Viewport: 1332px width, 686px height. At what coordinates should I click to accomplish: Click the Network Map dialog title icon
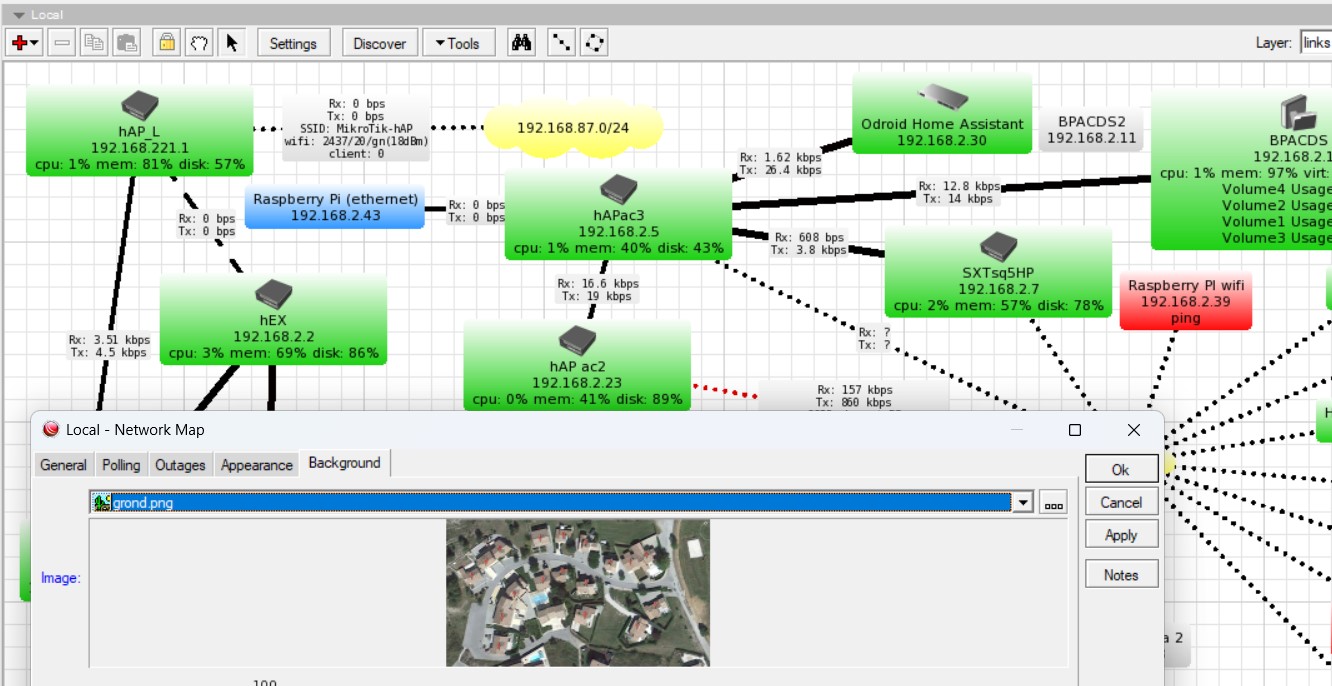pos(52,429)
